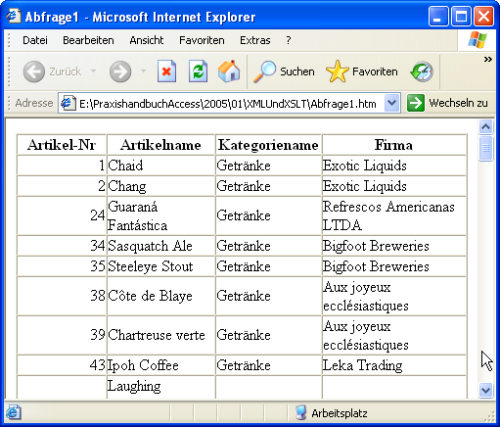The width and height of the screenshot is (500, 427).
Task: Open the Suchen search pane
Action: point(284,71)
